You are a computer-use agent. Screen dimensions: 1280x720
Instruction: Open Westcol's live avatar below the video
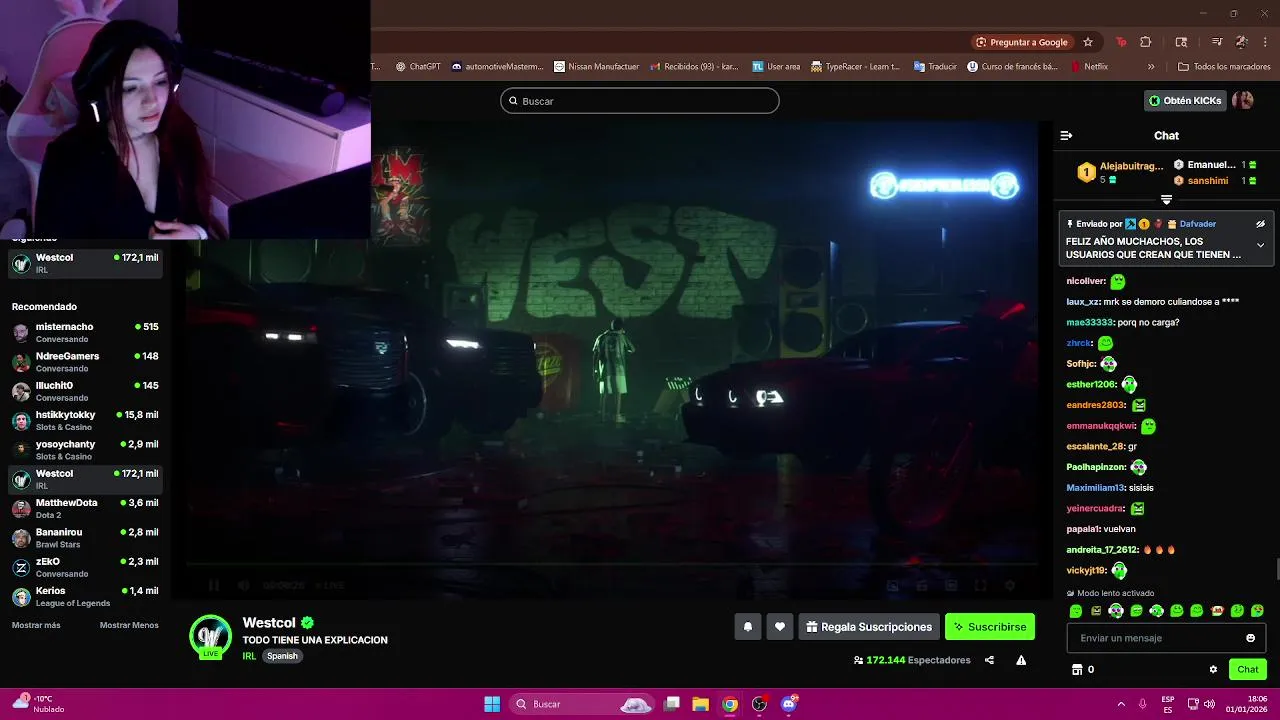pos(210,638)
